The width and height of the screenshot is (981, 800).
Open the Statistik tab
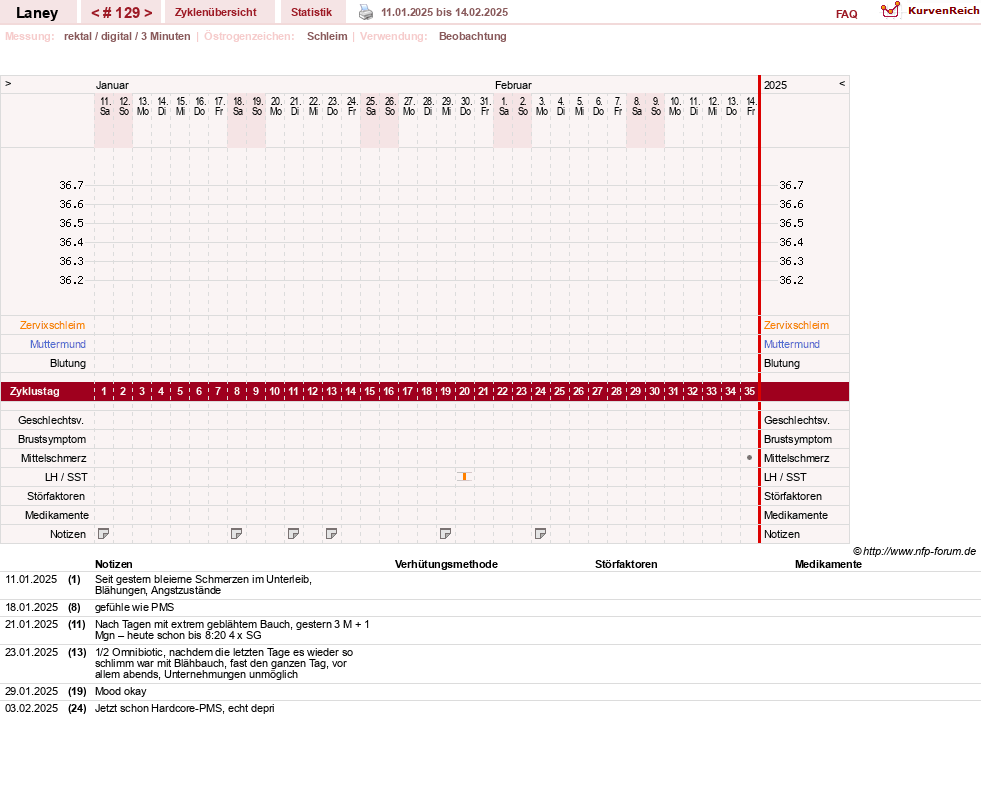[312, 13]
